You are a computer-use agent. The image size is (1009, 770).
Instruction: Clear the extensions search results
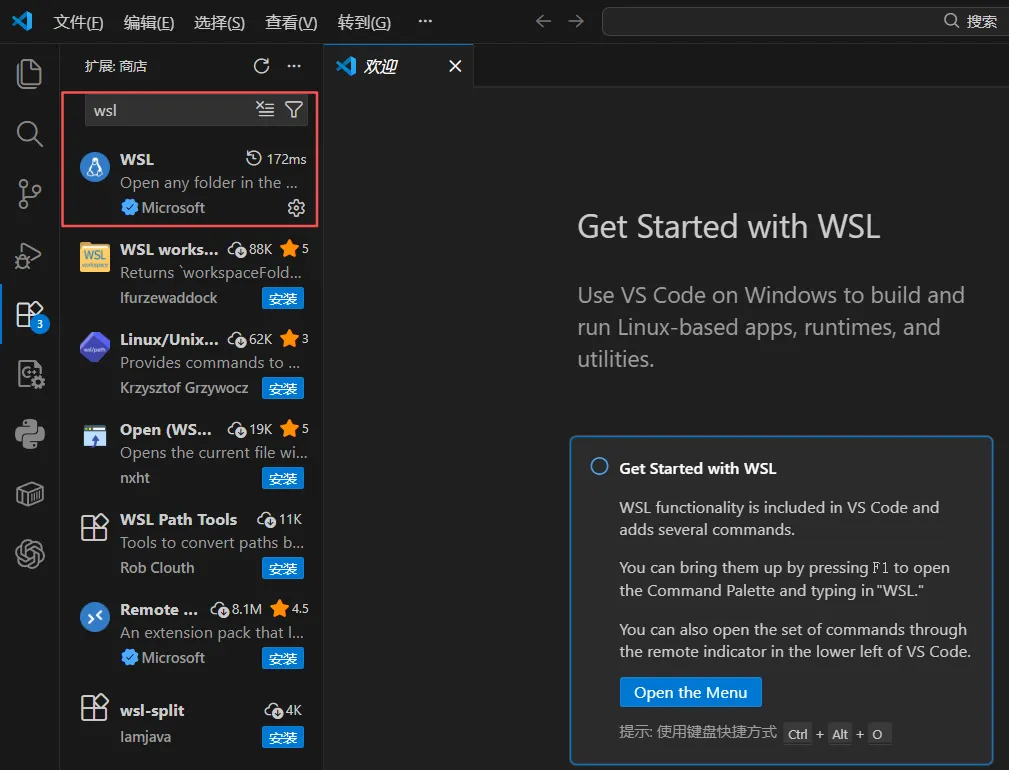tap(265, 109)
